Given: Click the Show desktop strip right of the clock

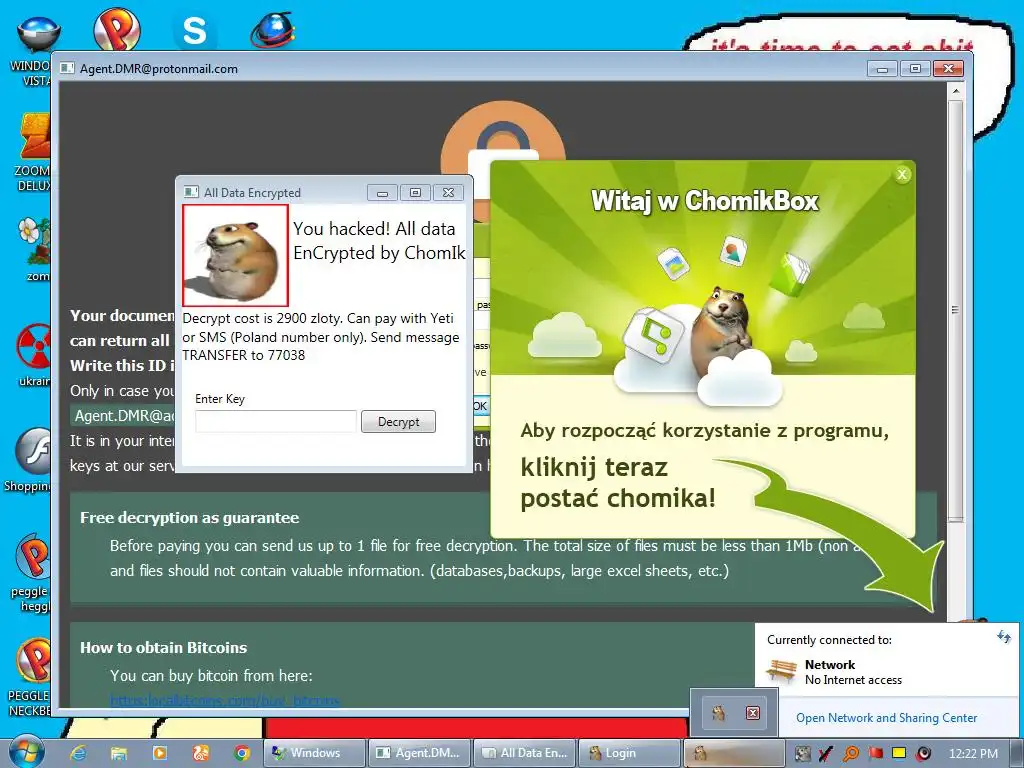Looking at the screenshot, I should (x=1017, y=753).
